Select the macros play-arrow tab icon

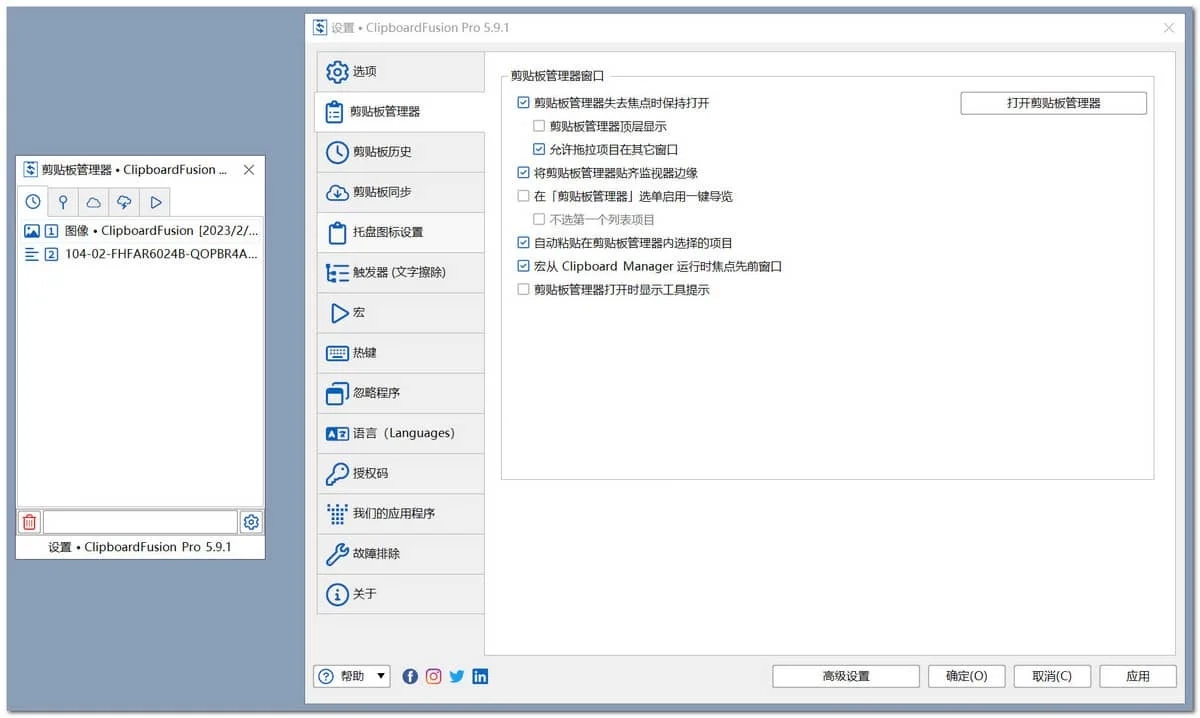pyautogui.click(x=155, y=202)
